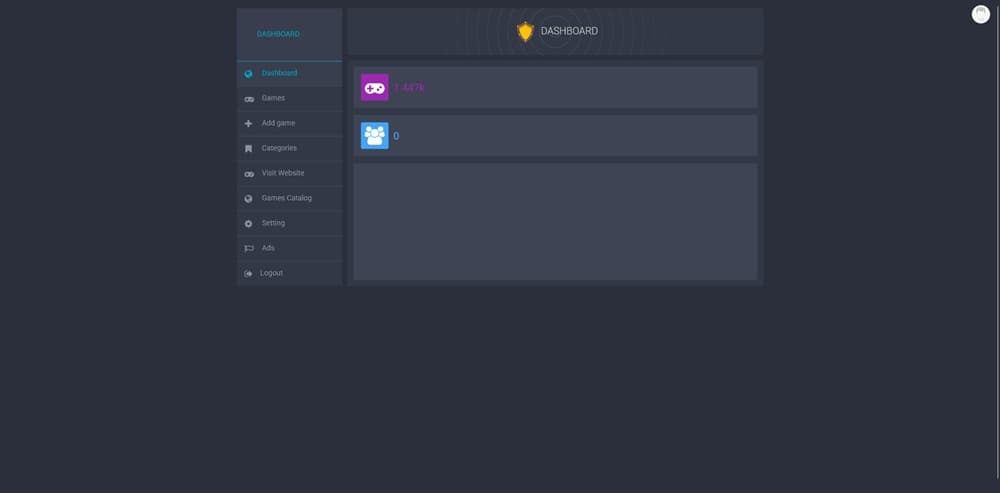Click the flag icon beside Ads

249,249
